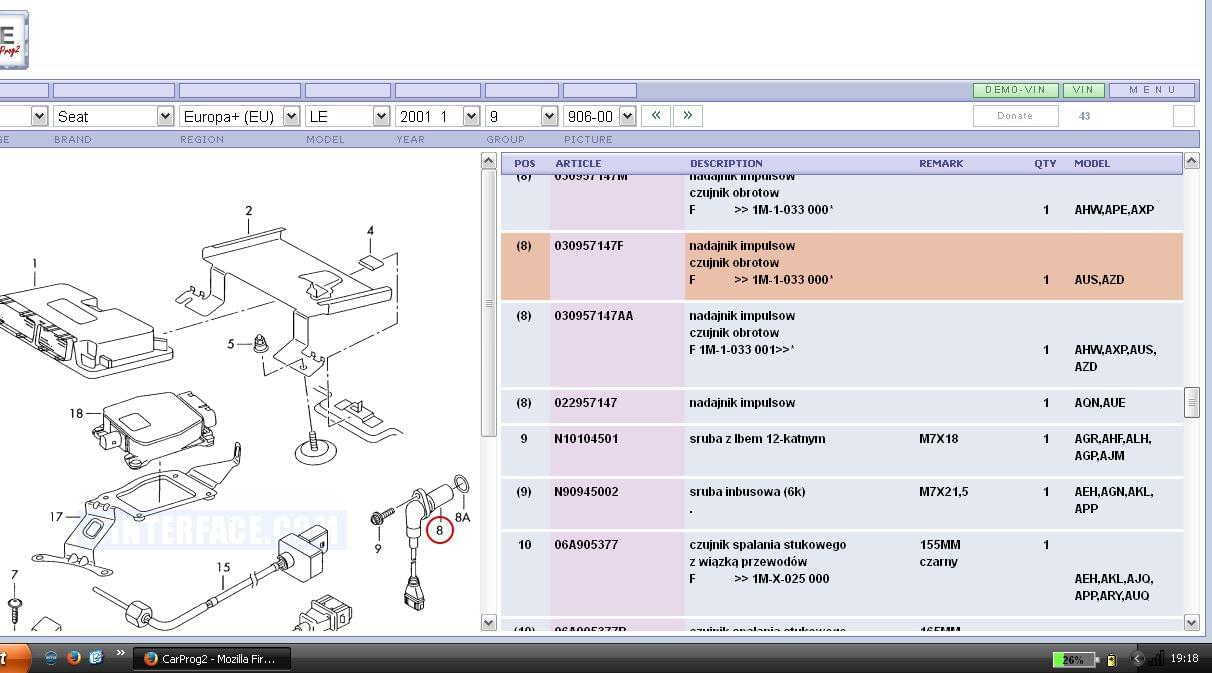The width and height of the screenshot is (1212, 673).
Task: Click the ARTICLE column header
Action: click(578, 163)
